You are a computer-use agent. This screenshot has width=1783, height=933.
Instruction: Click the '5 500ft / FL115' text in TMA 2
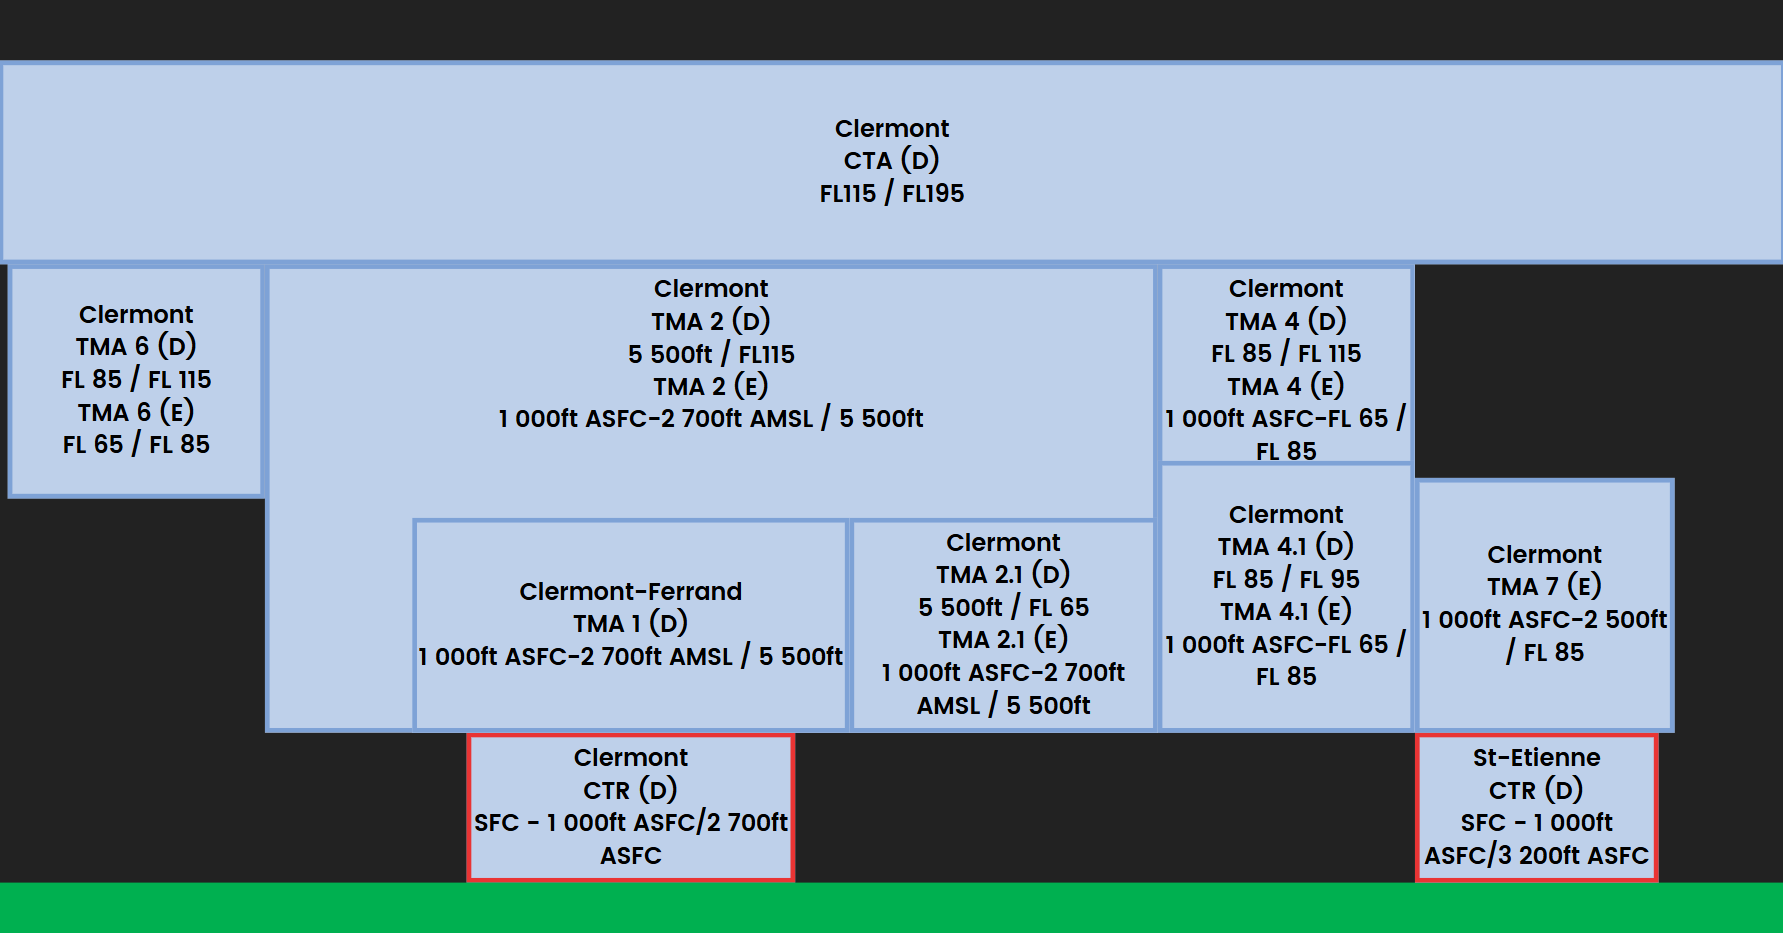point(711,354)
